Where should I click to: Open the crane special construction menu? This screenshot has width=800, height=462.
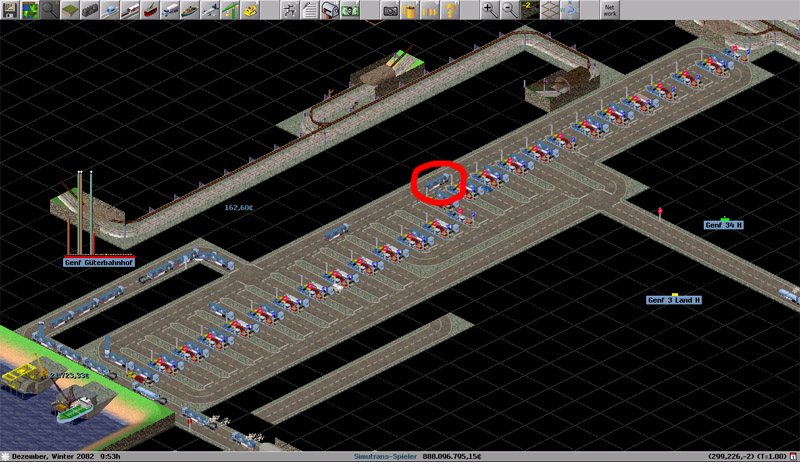pyautogui.click(x=229, y=11)
